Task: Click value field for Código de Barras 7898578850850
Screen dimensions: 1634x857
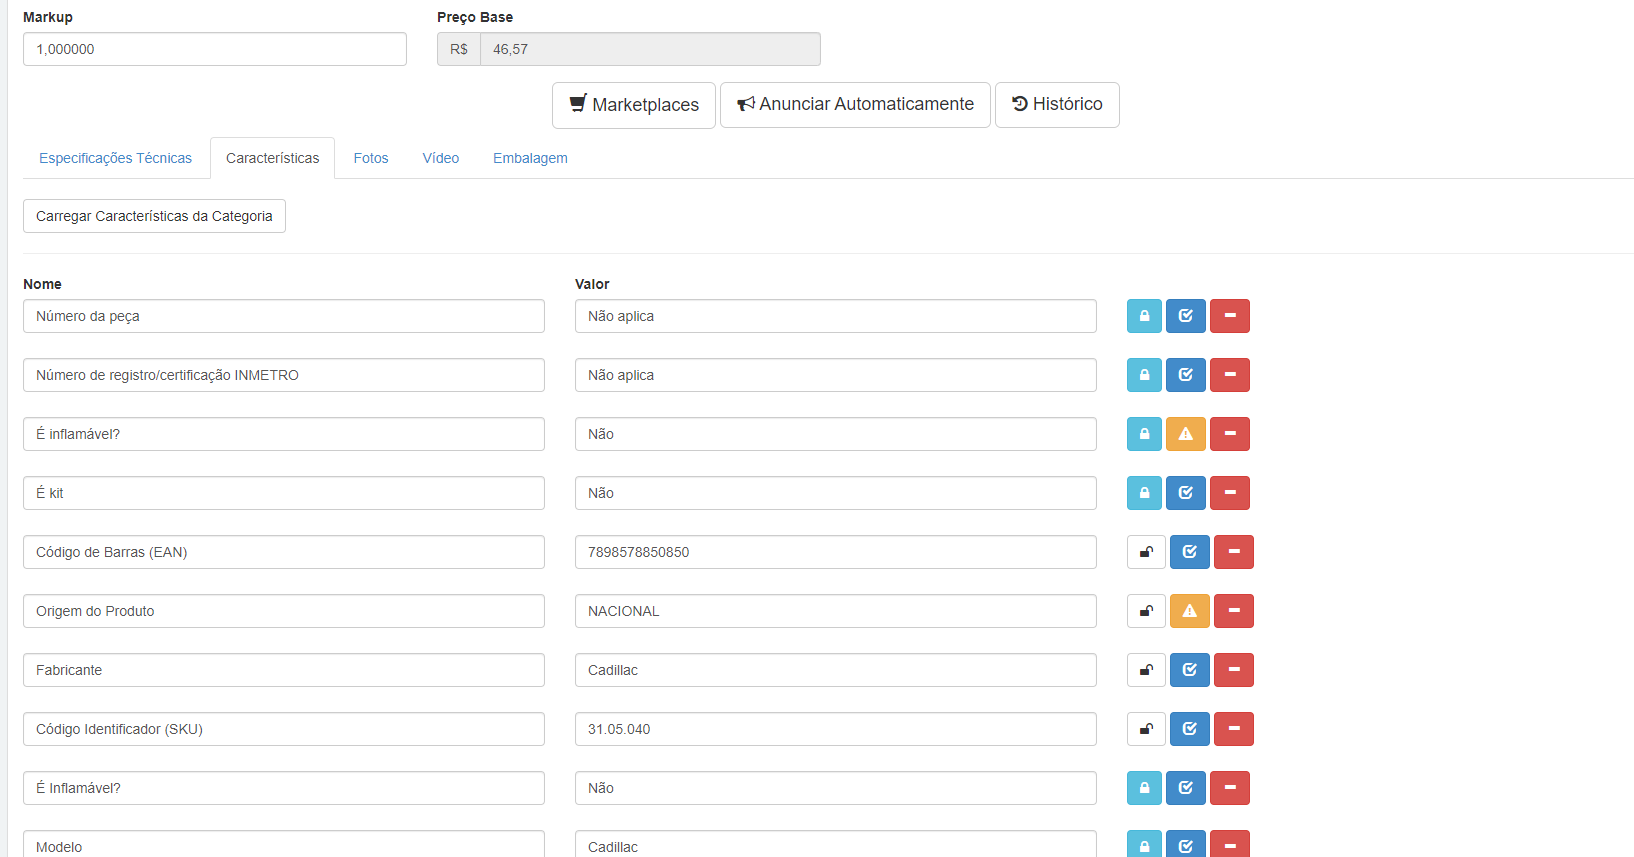Action: click(x=836, y=552)
